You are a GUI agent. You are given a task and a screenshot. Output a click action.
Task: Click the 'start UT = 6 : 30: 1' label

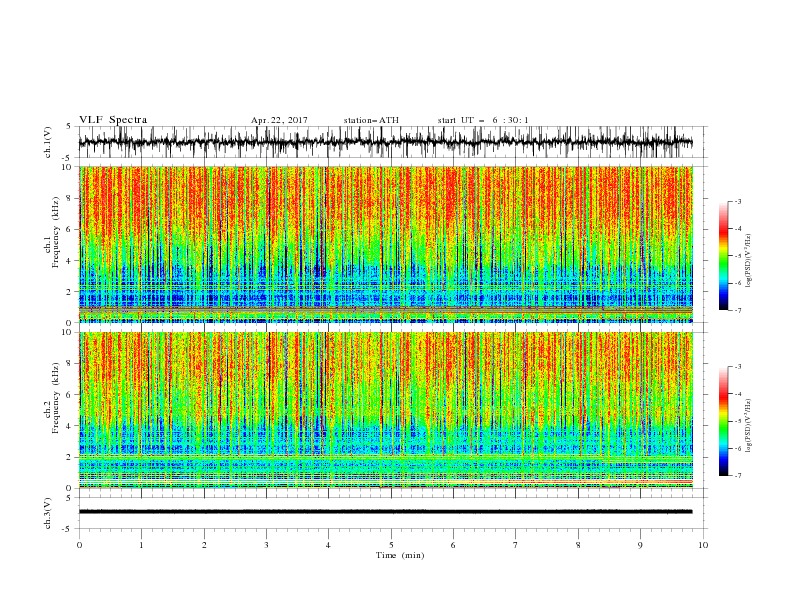point(483,120)
